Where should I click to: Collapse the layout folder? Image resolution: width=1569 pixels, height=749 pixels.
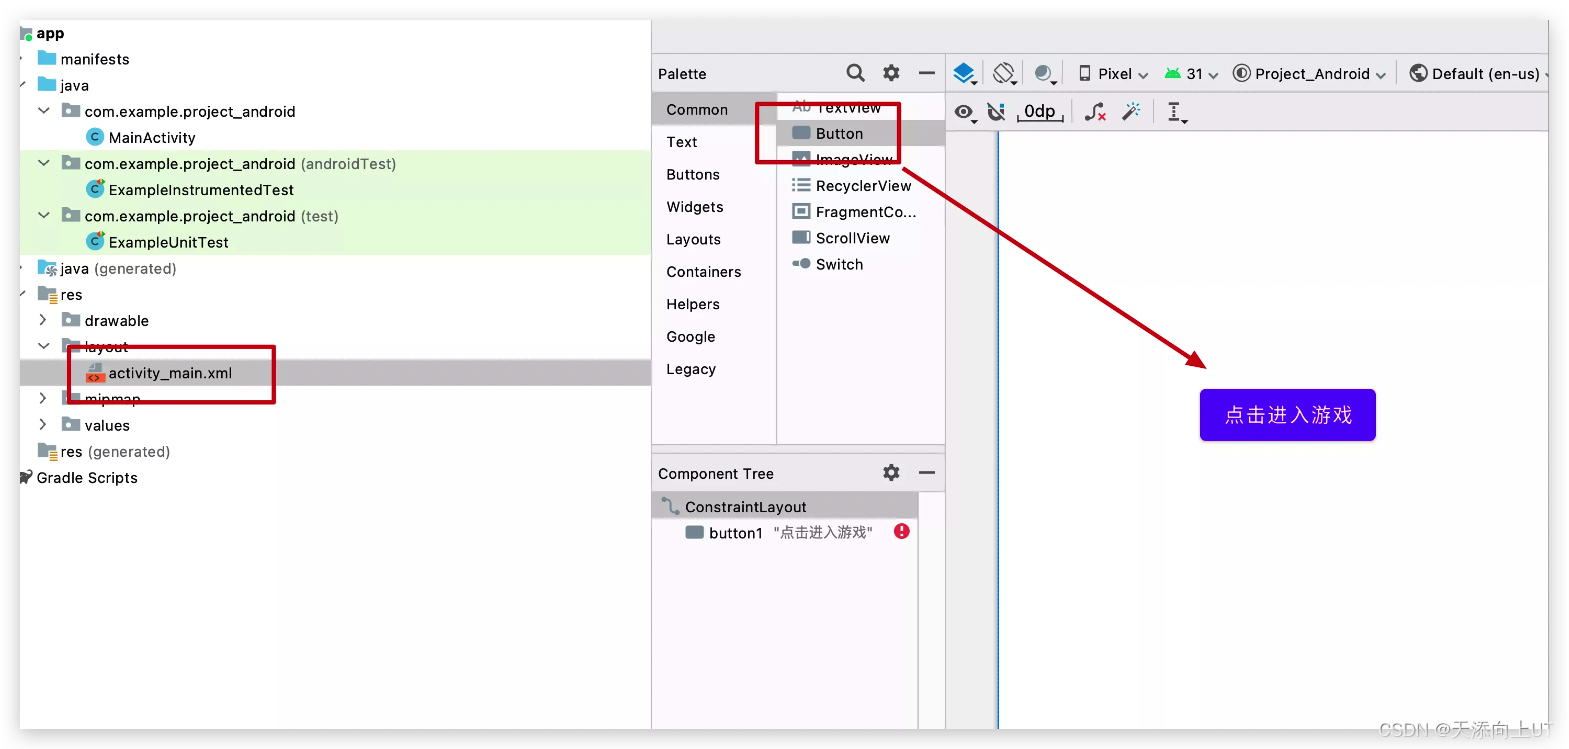pyautogui.click(x=44, y=346)
